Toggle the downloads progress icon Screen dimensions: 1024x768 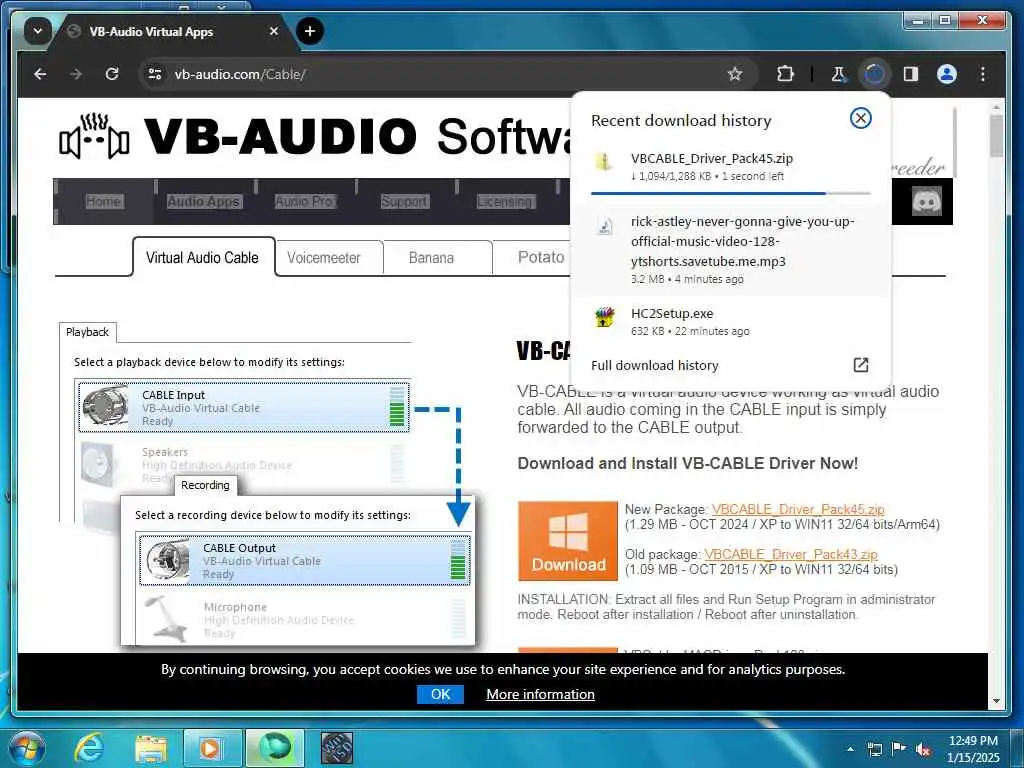click(x=874, y=74)
